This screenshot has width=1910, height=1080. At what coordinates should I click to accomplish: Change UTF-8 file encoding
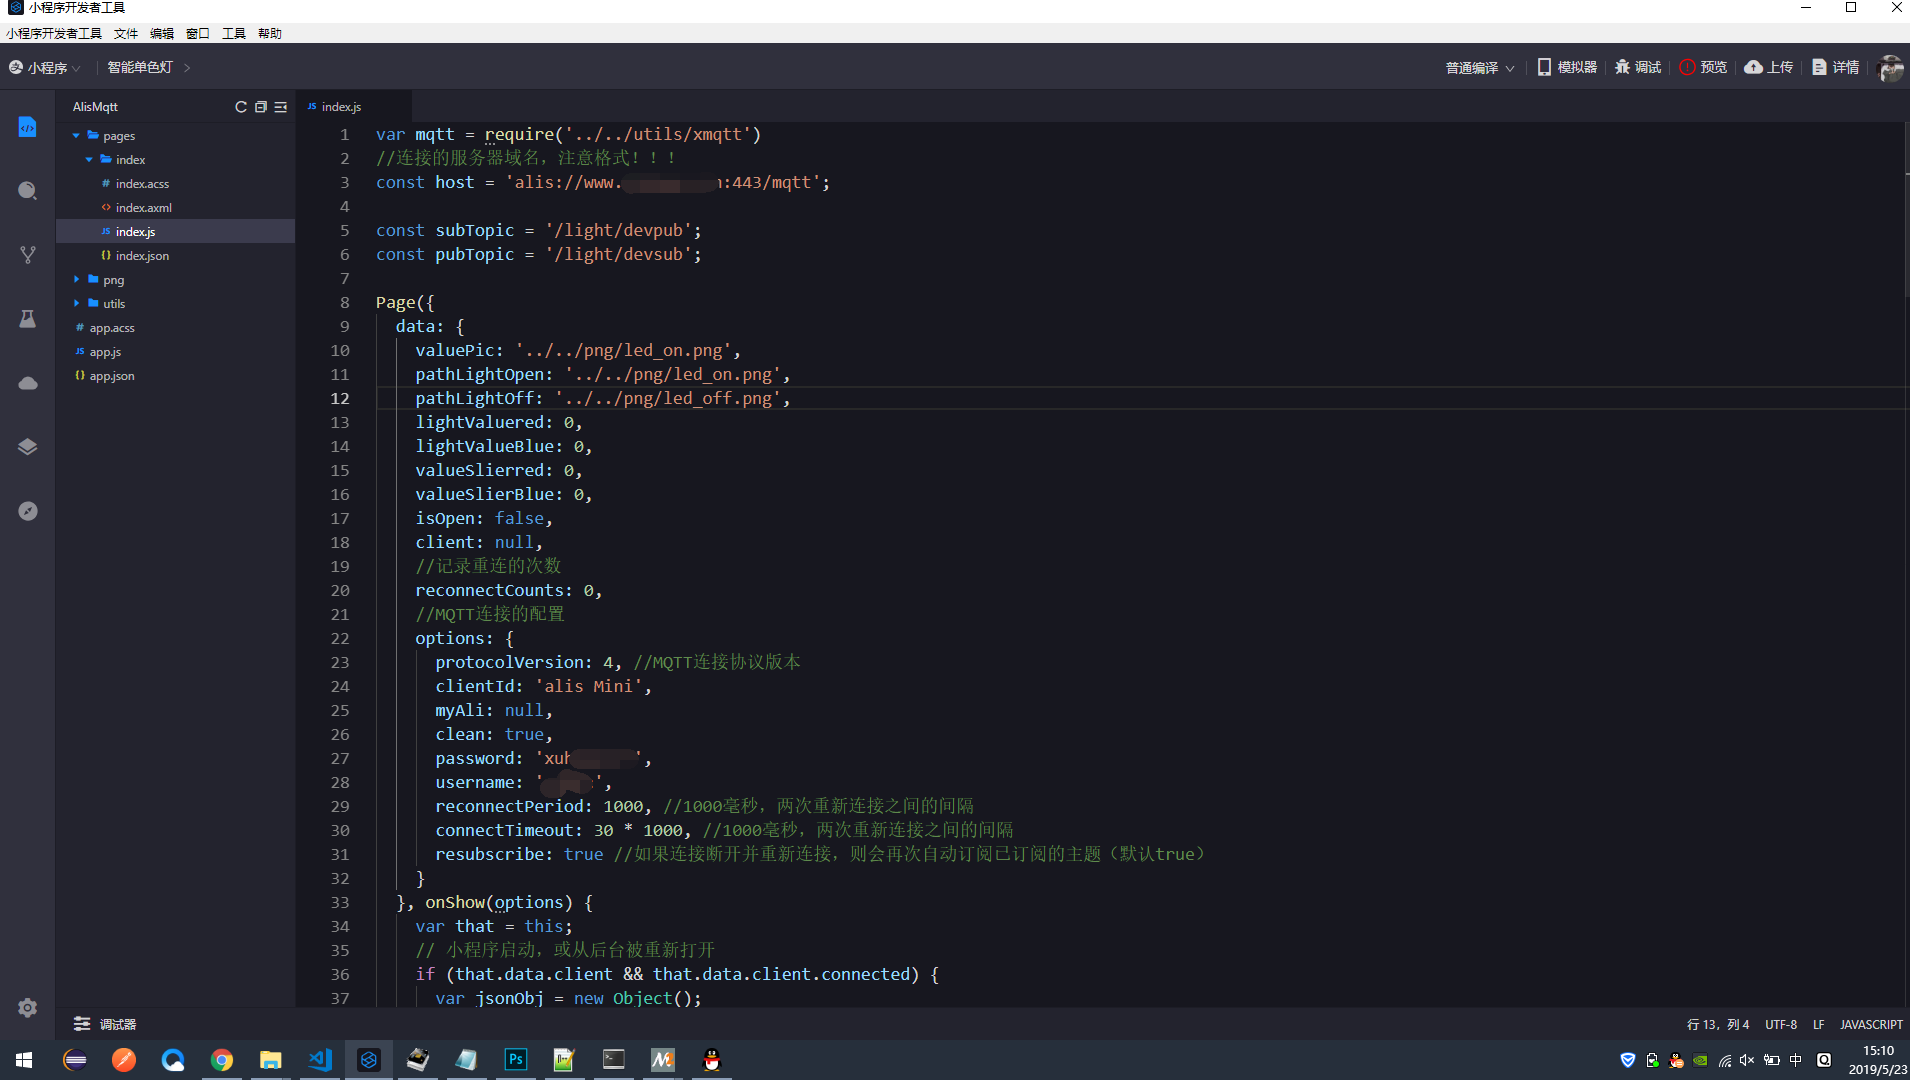1781,1024
